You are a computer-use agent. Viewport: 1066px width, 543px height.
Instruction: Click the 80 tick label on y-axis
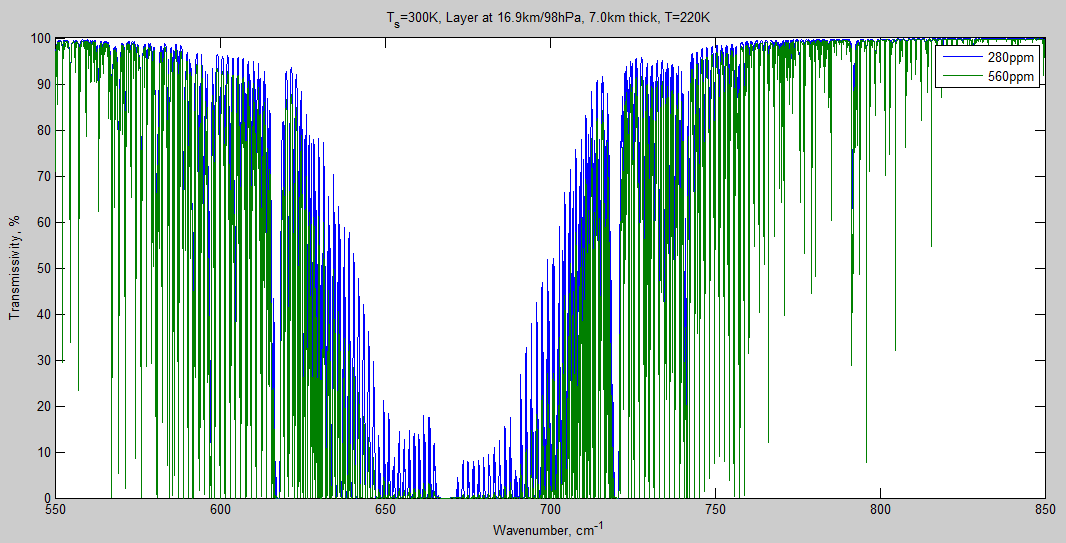(x=43, y=131)
